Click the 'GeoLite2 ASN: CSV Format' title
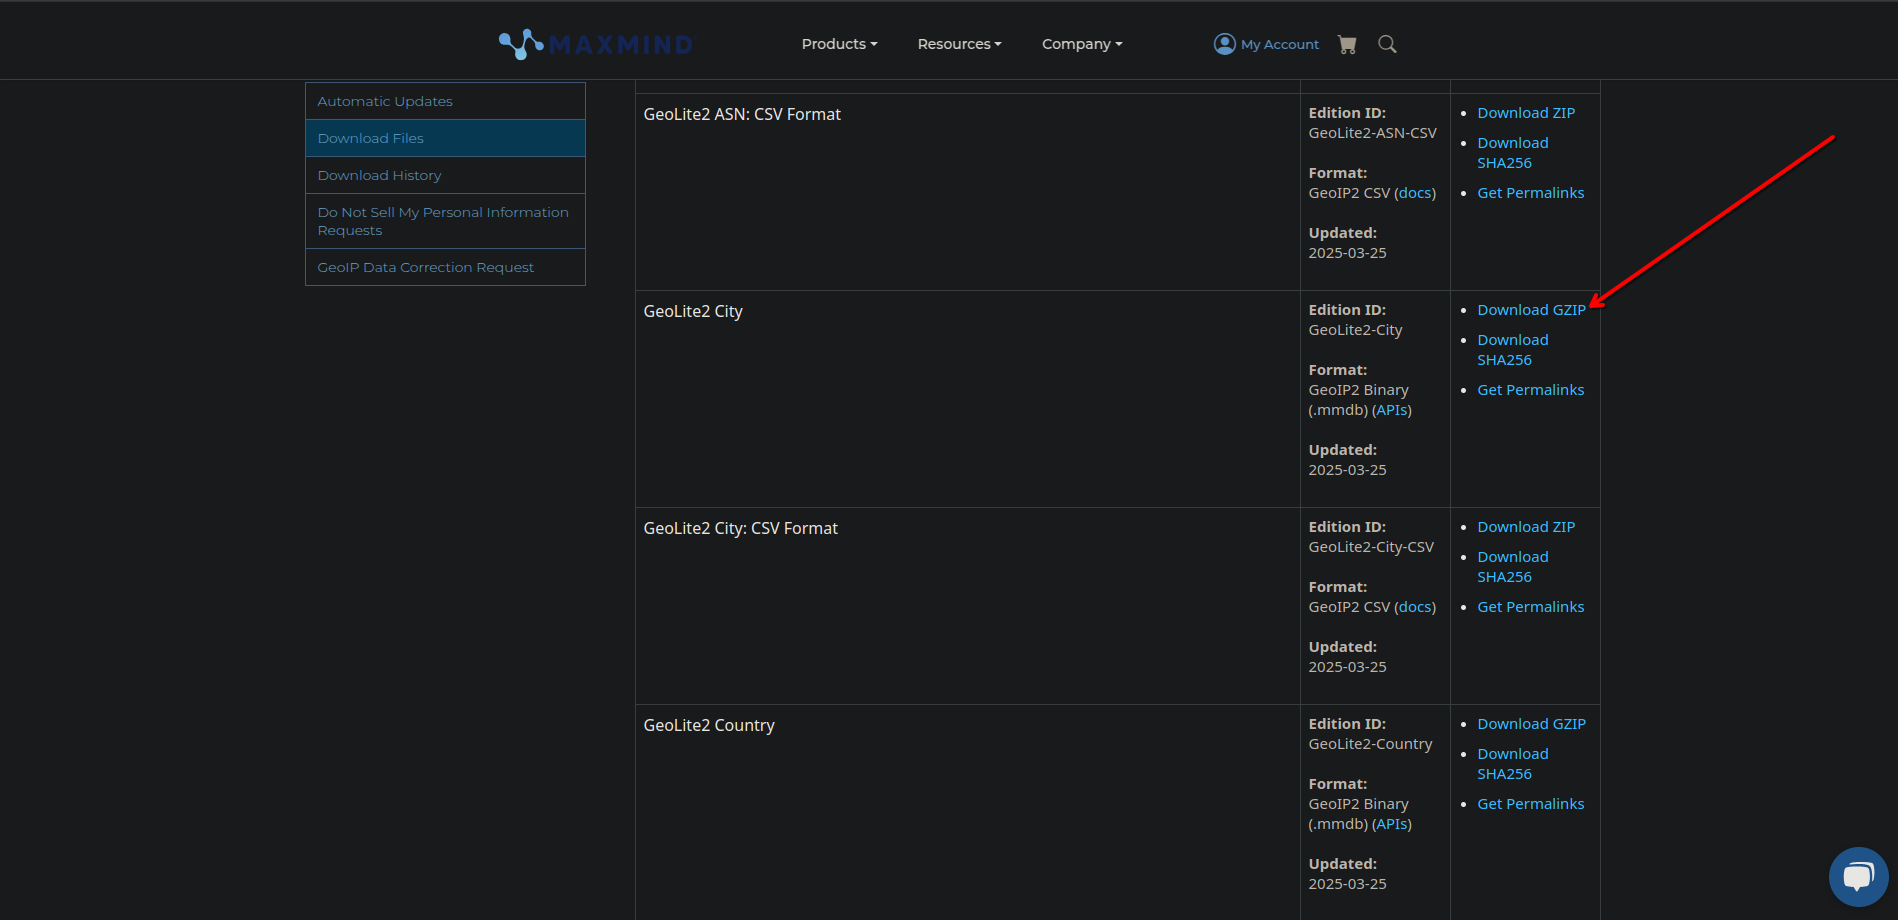The height and width of the screenshot is (920, 1898). [x=742, y=114]
